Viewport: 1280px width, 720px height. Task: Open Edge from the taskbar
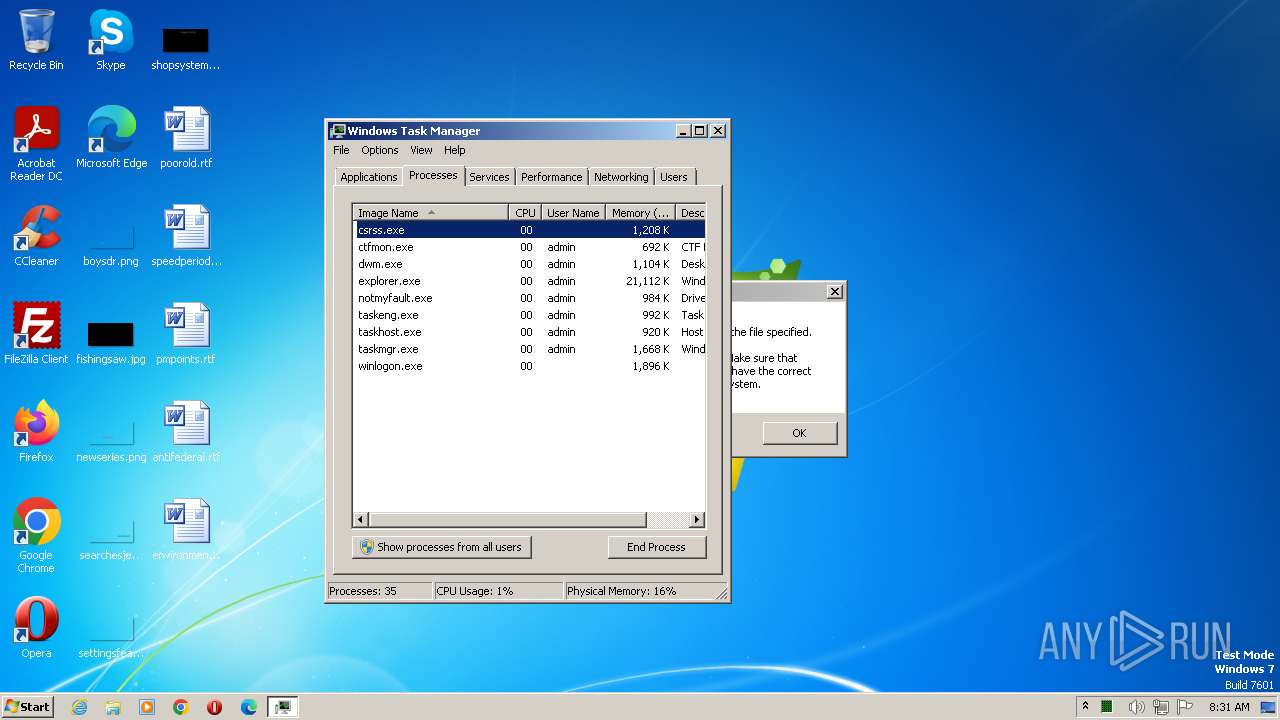(x=249, y=707)
